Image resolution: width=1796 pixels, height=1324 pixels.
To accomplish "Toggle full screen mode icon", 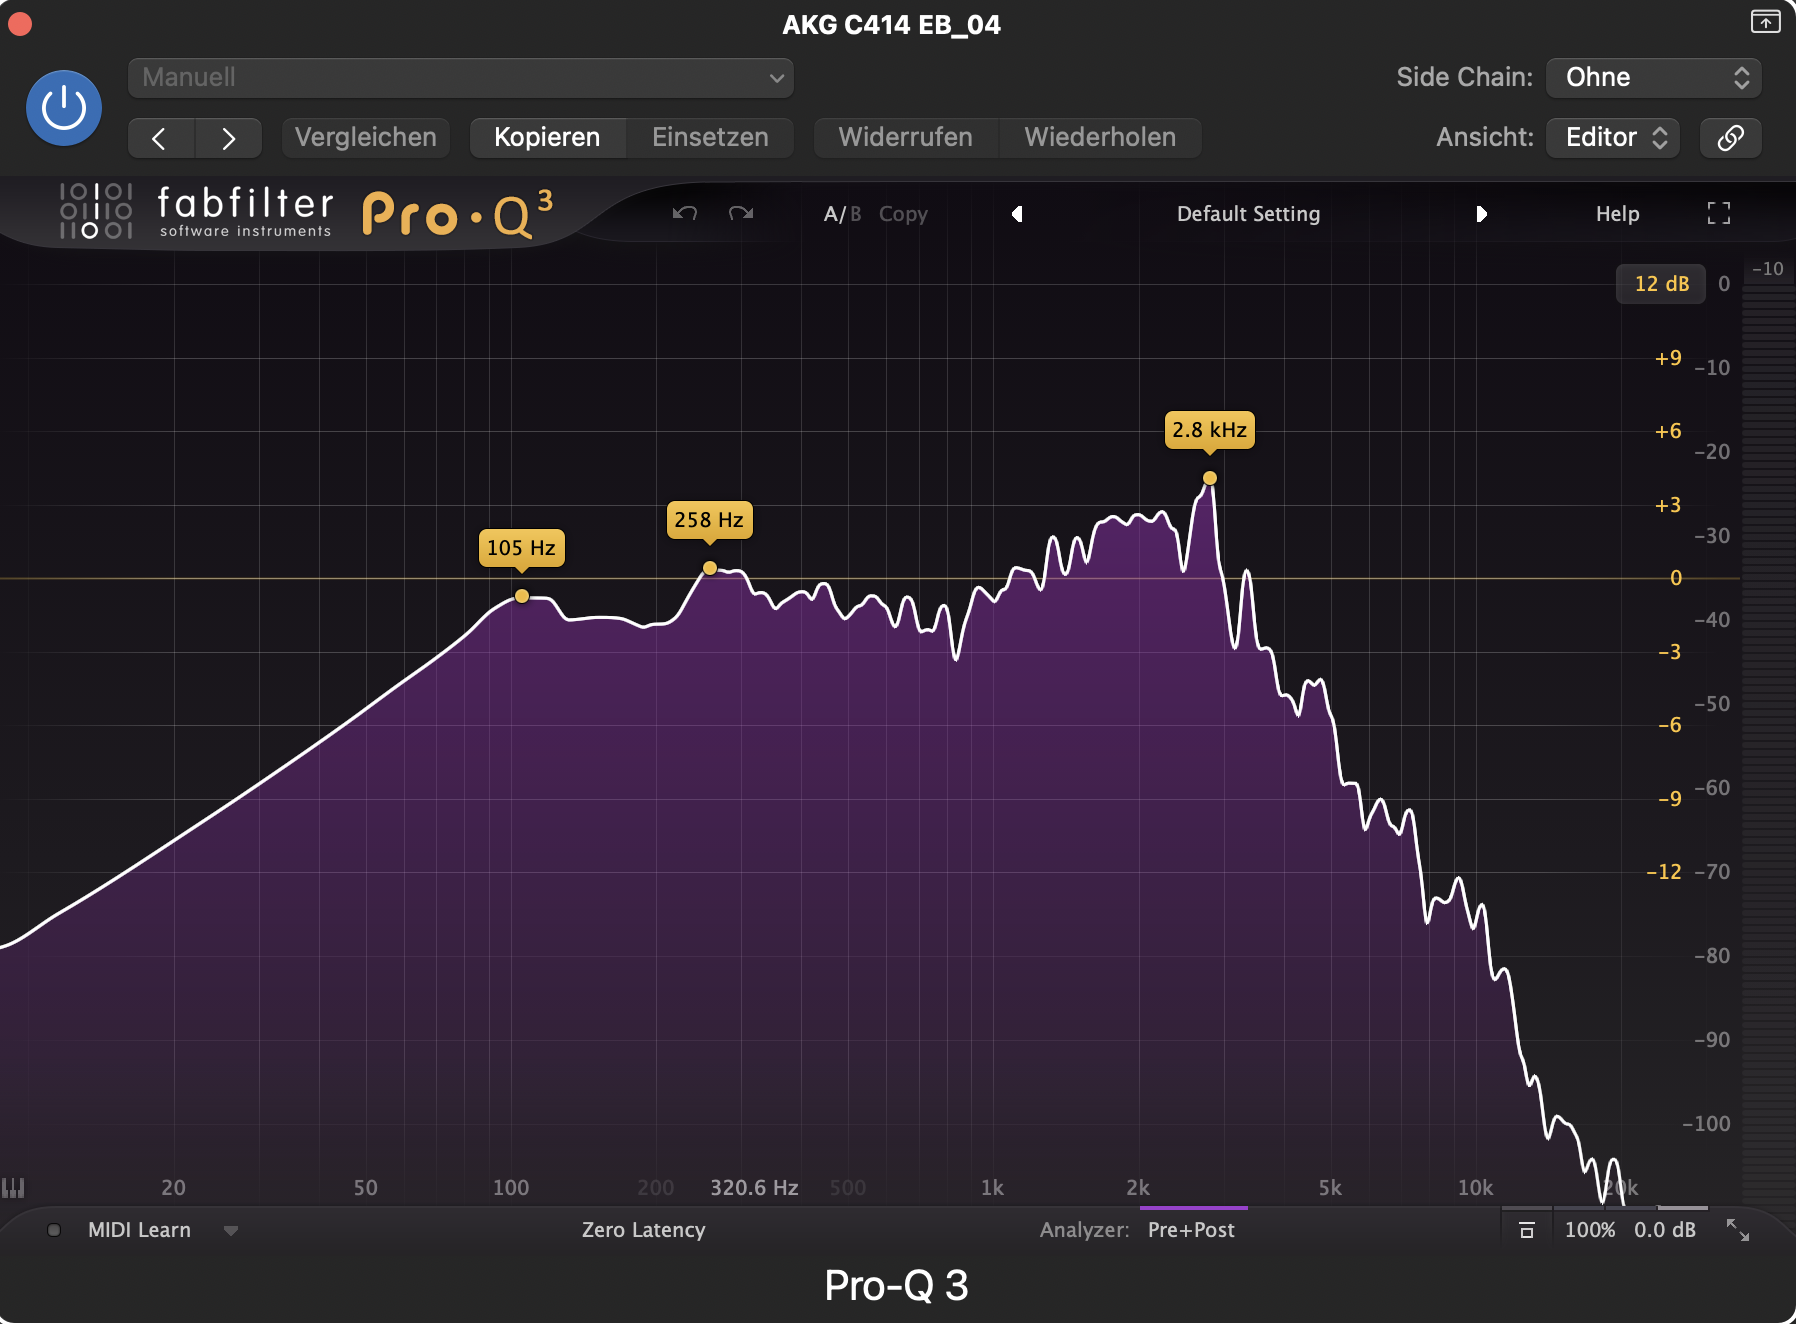I will 1719,213.
